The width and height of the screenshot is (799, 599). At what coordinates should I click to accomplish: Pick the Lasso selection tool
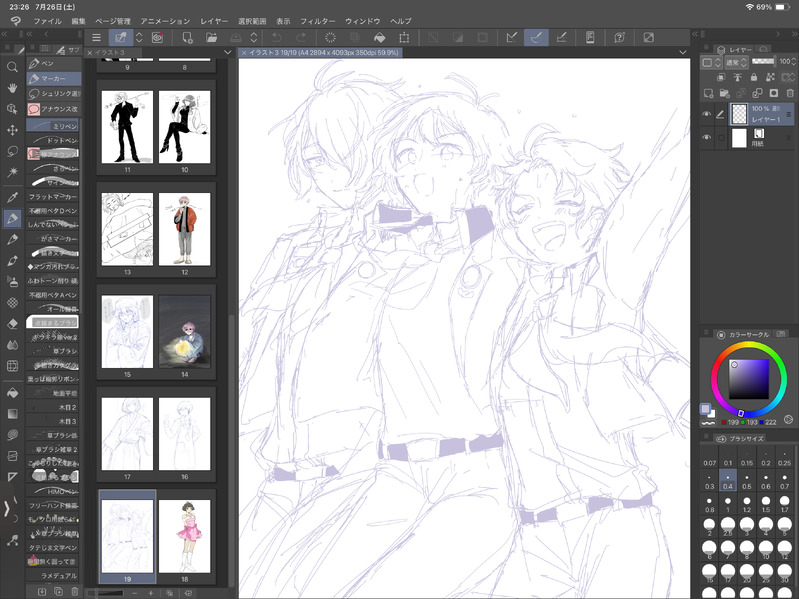pos(12,151)
